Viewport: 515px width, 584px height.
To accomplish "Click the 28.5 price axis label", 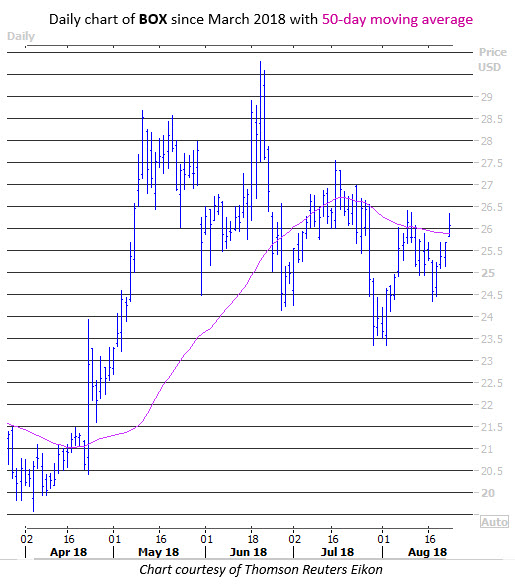I will (492, 119).
